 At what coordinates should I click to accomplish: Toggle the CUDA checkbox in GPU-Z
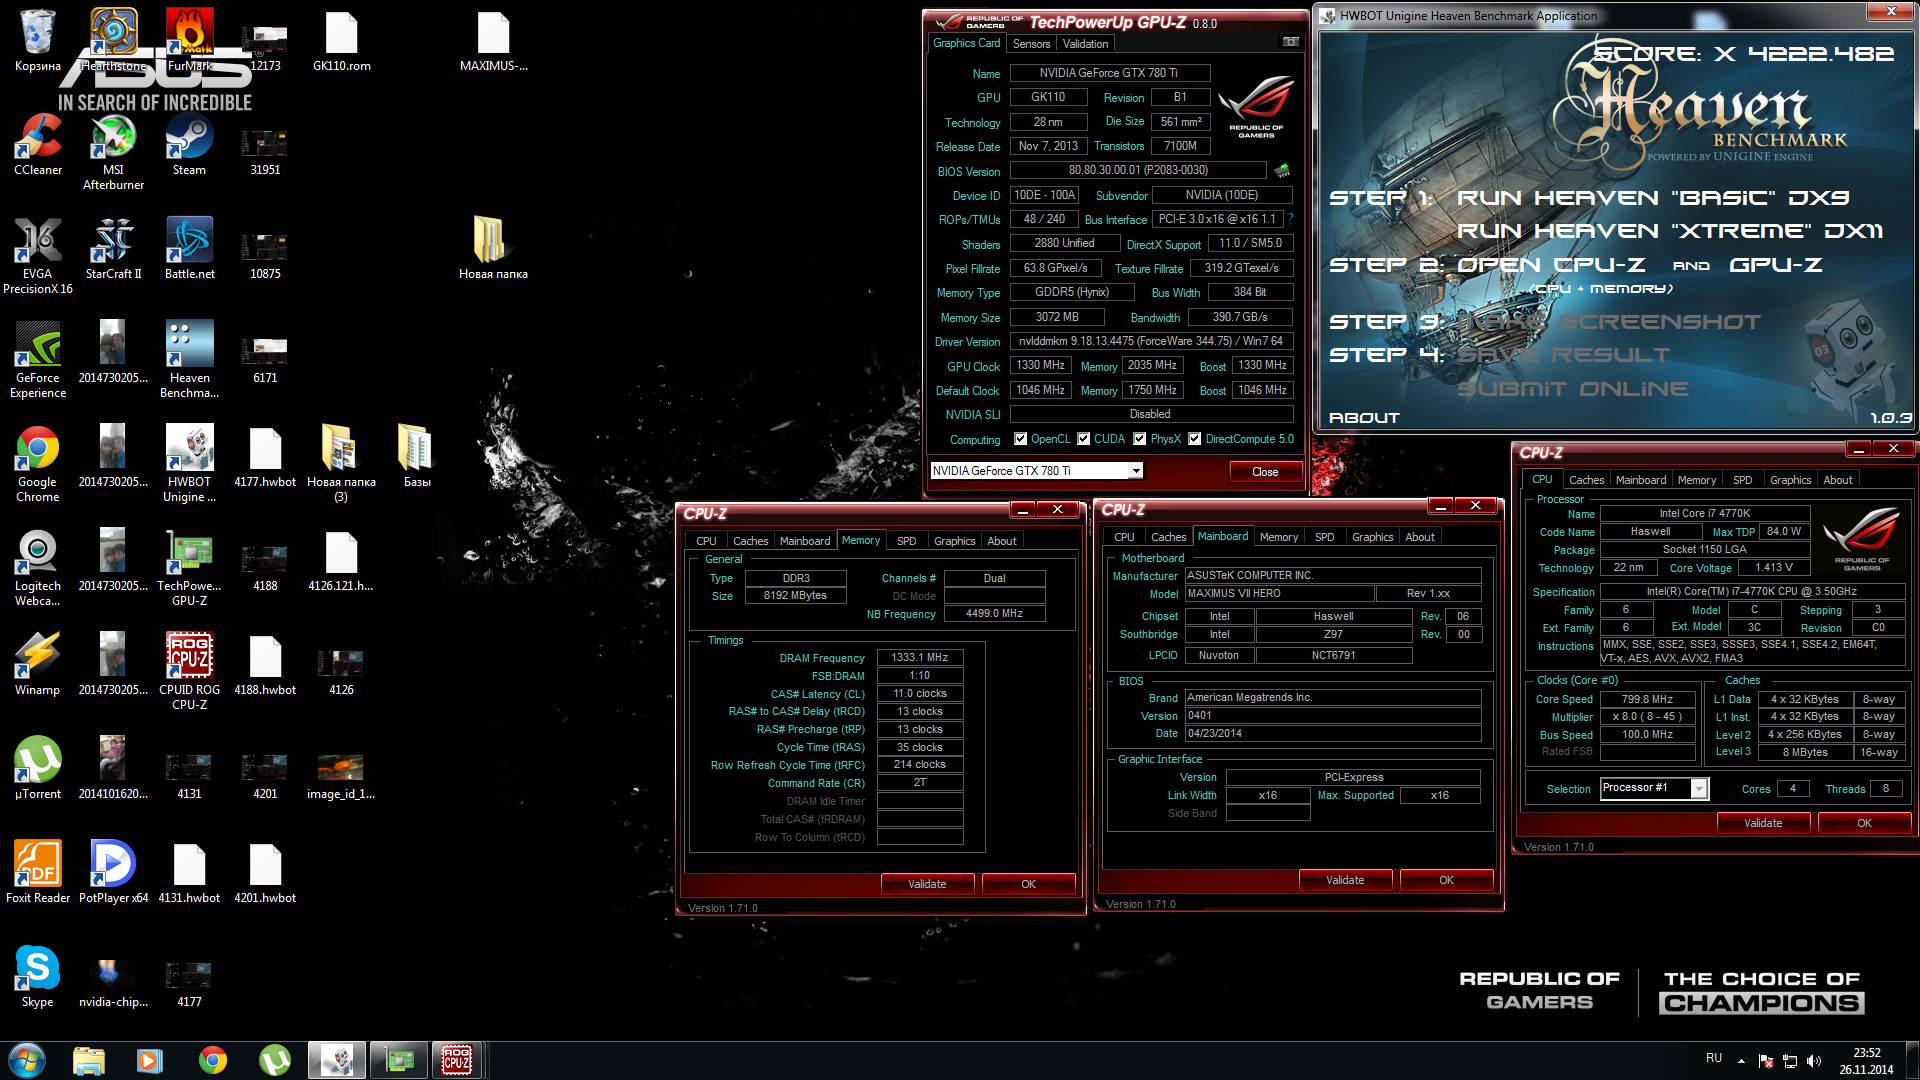1084,439
